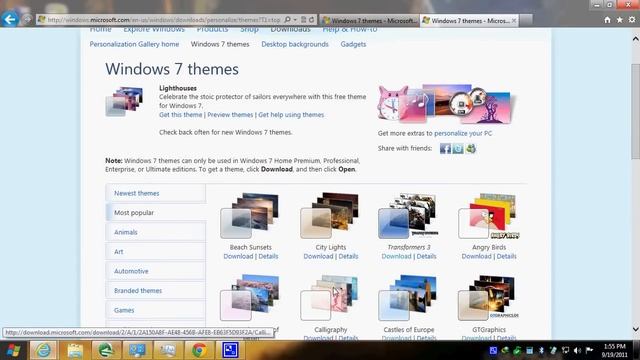Image resolution: width=640 pixels, height=360 pixels.
Task: View Details for Transformers 3
Action: (x=426, y=256)
